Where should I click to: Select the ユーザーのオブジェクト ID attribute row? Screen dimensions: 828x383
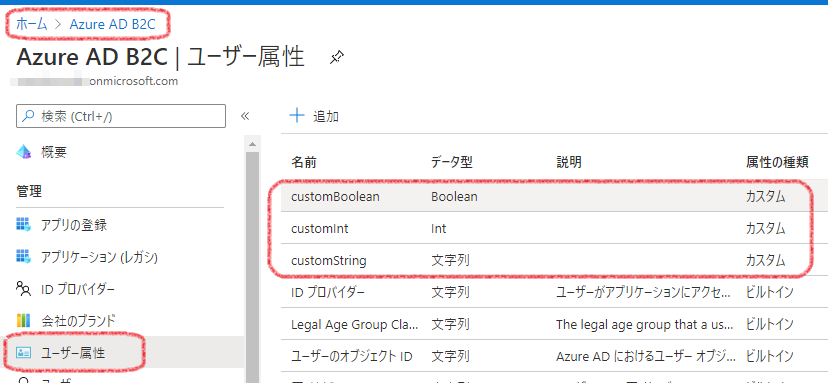[554, 355]
